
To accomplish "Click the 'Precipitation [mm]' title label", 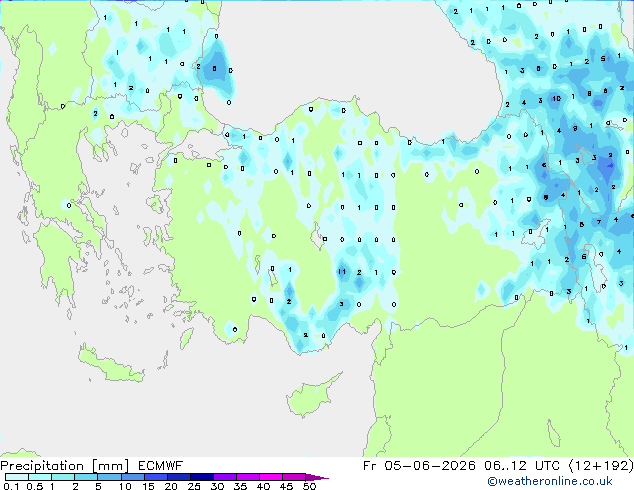I will 65,466.
